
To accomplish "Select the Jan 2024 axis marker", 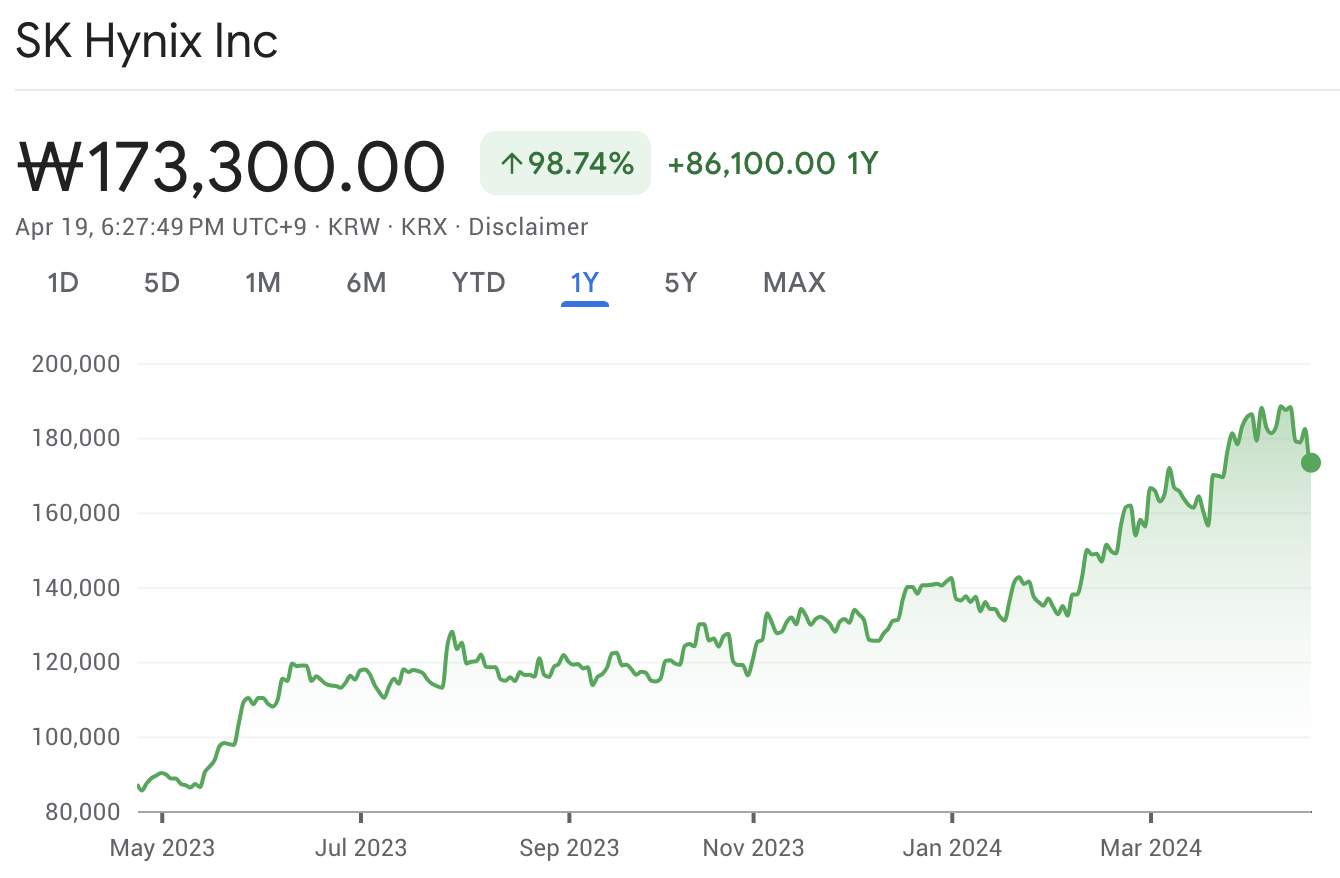I will click(951, 848).
